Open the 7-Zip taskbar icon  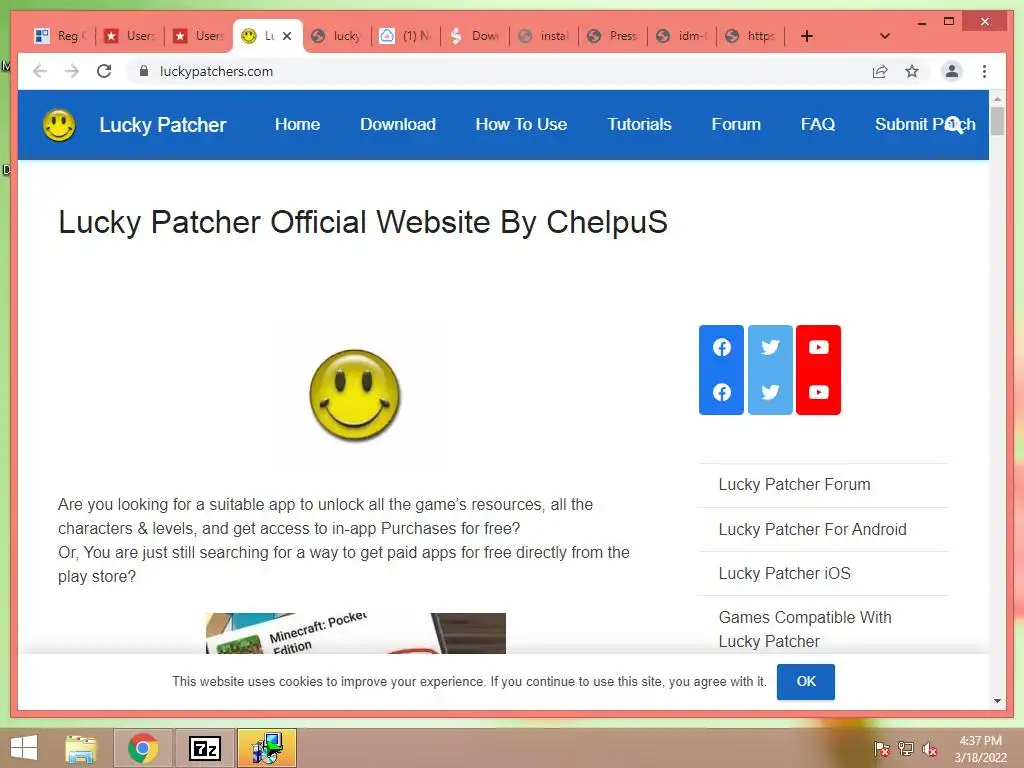click(204, 748)
